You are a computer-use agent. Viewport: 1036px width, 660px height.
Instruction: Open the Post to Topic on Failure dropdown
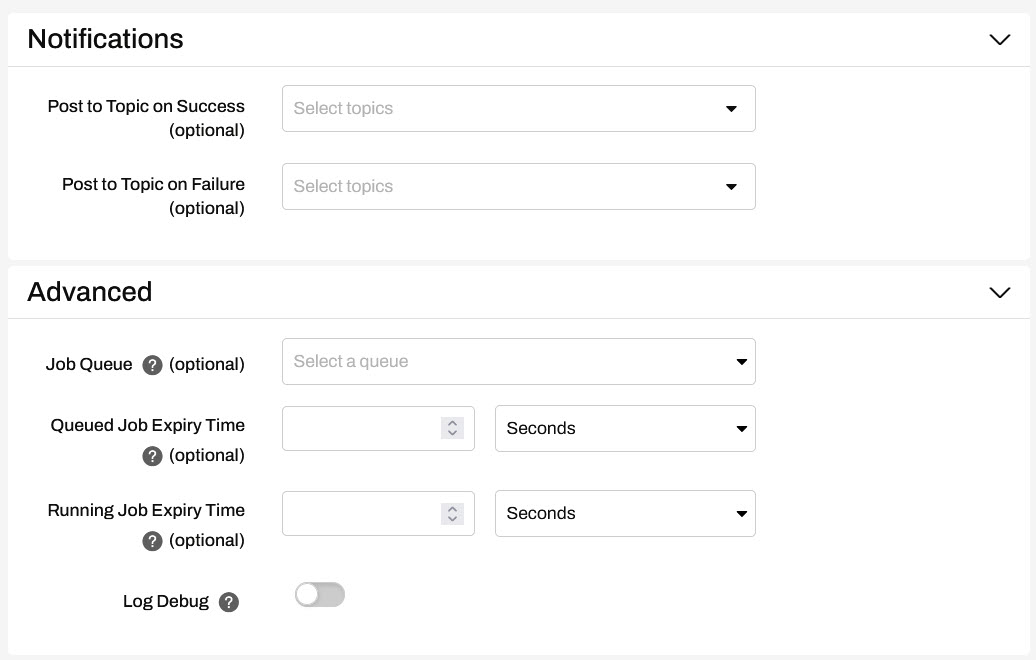tap(518, 187)
